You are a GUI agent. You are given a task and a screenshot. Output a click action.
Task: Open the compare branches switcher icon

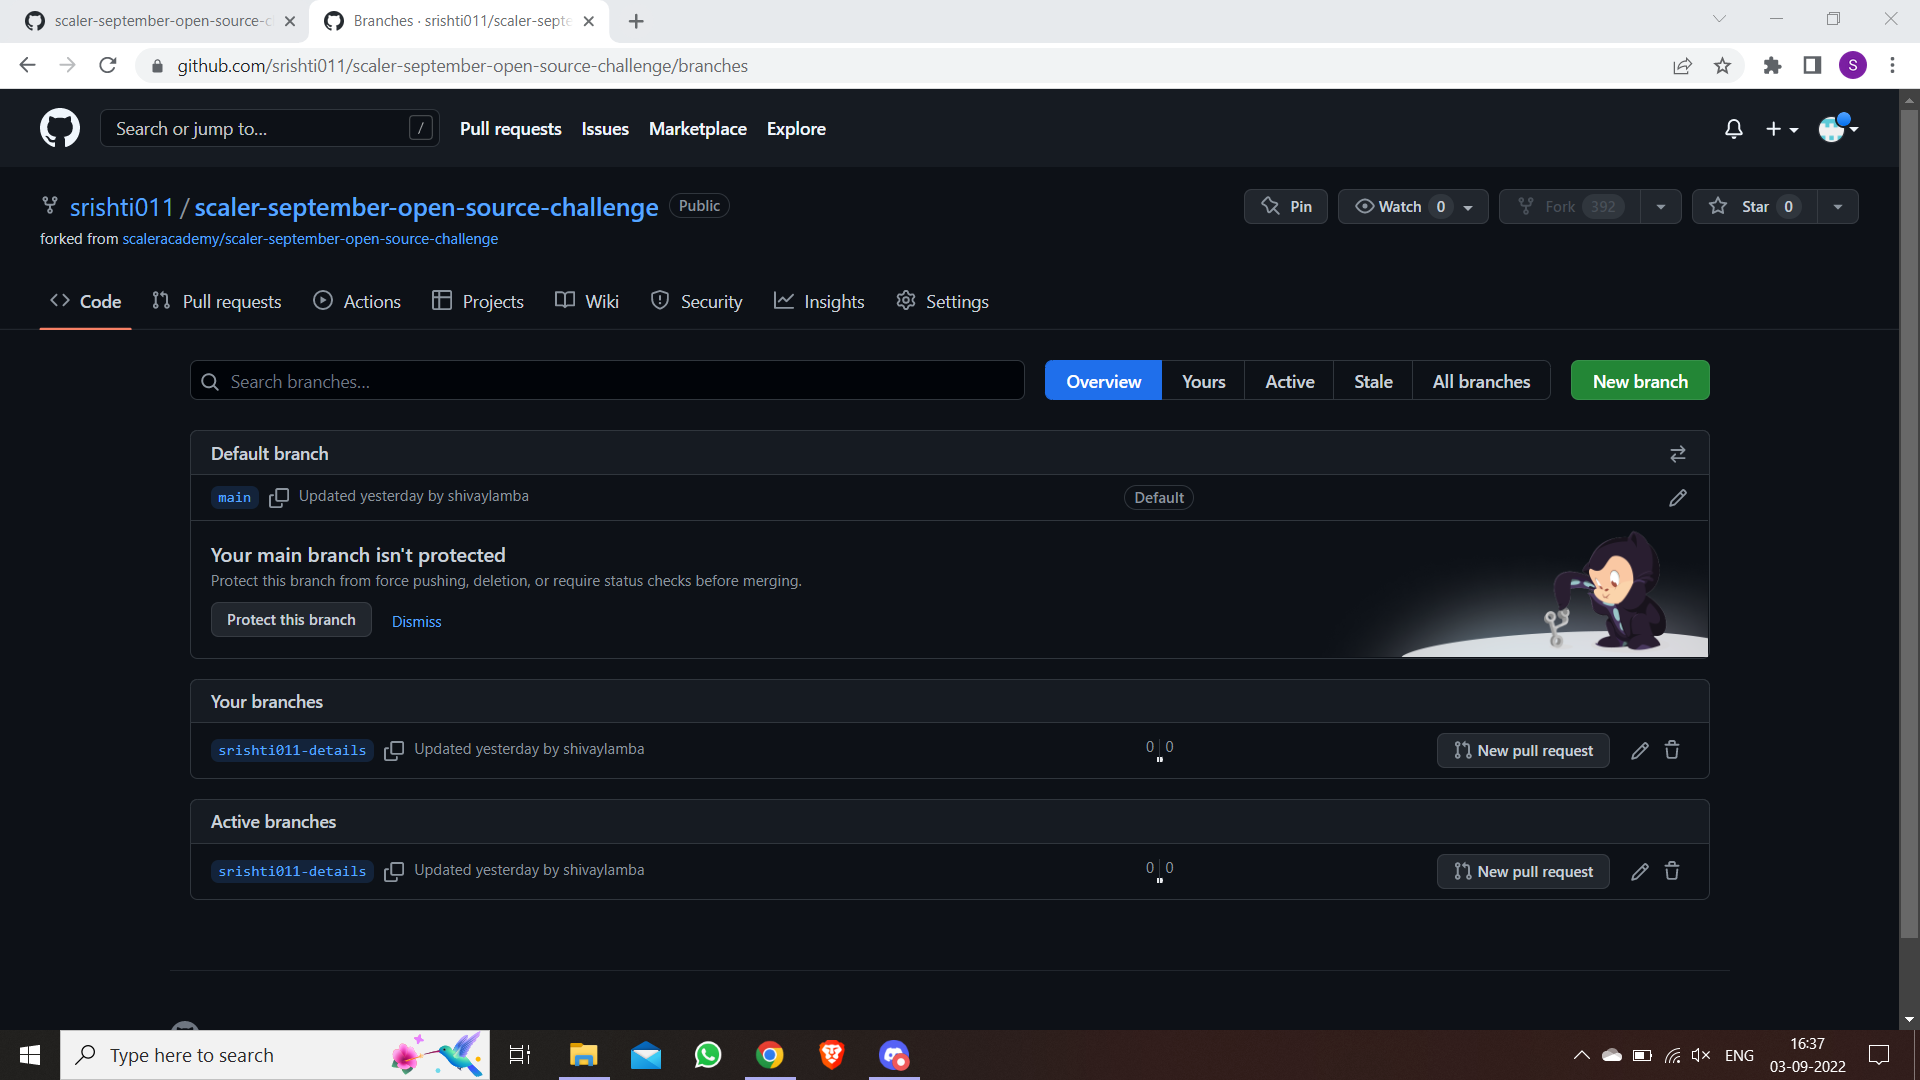(x=1678, y=453)
